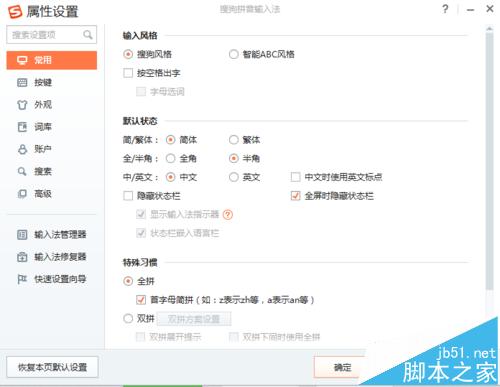Click the monitor icon next to 常用
The image size is (500, 387).
point(22,60)
